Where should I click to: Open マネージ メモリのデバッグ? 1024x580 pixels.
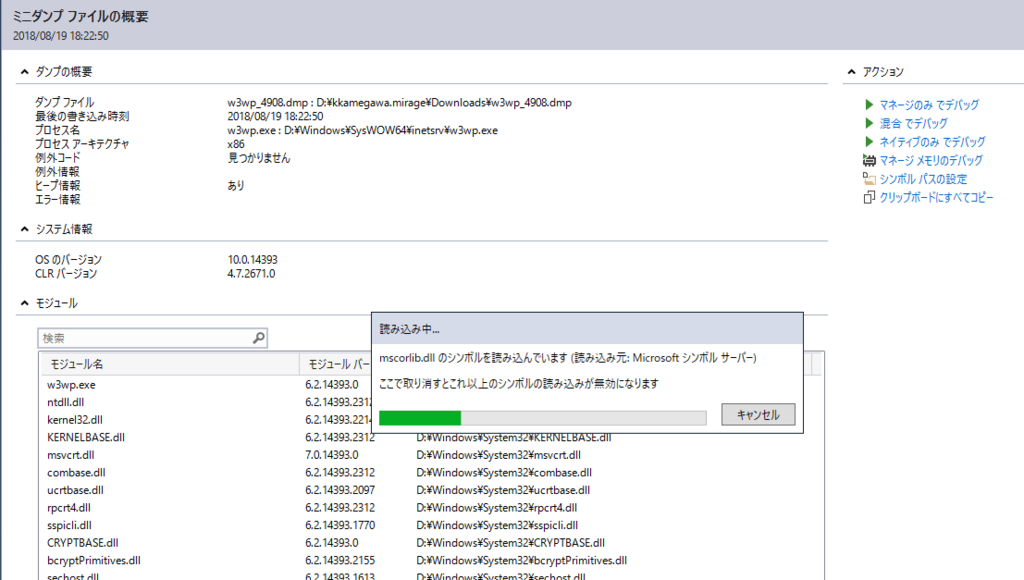tap(931, 160)
